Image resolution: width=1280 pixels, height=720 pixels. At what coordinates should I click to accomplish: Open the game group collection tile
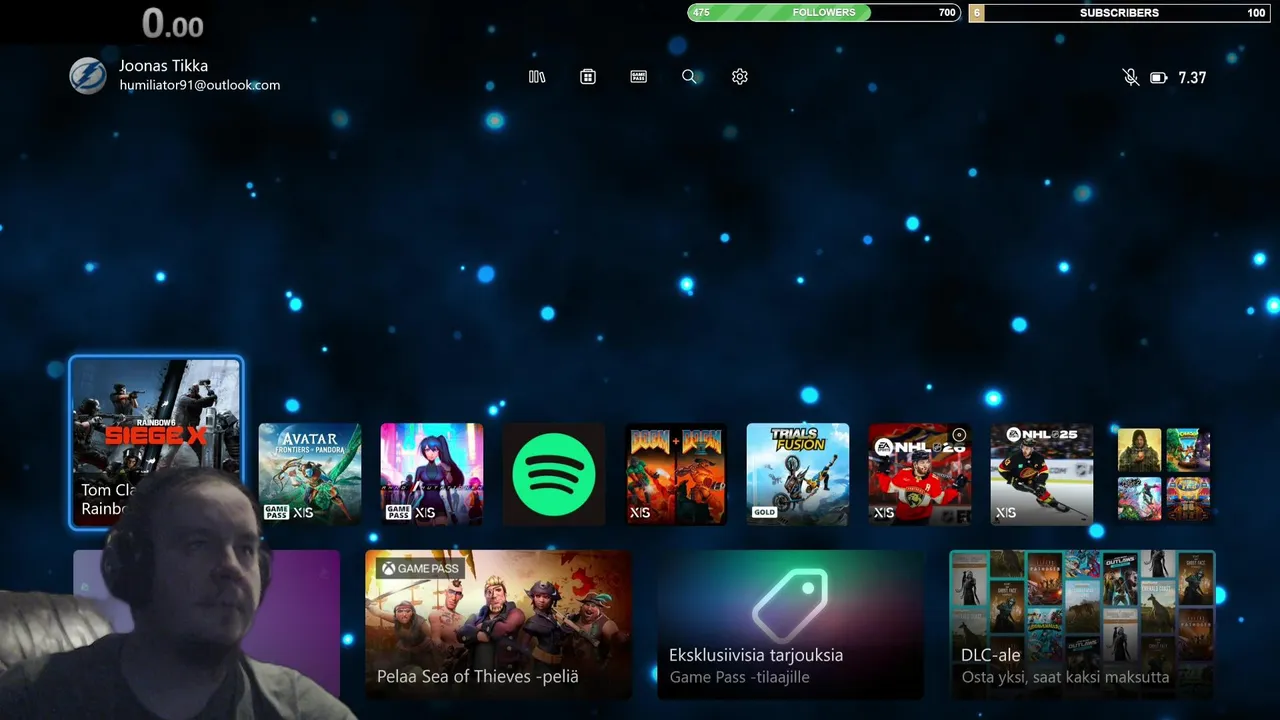point(1164,474)
